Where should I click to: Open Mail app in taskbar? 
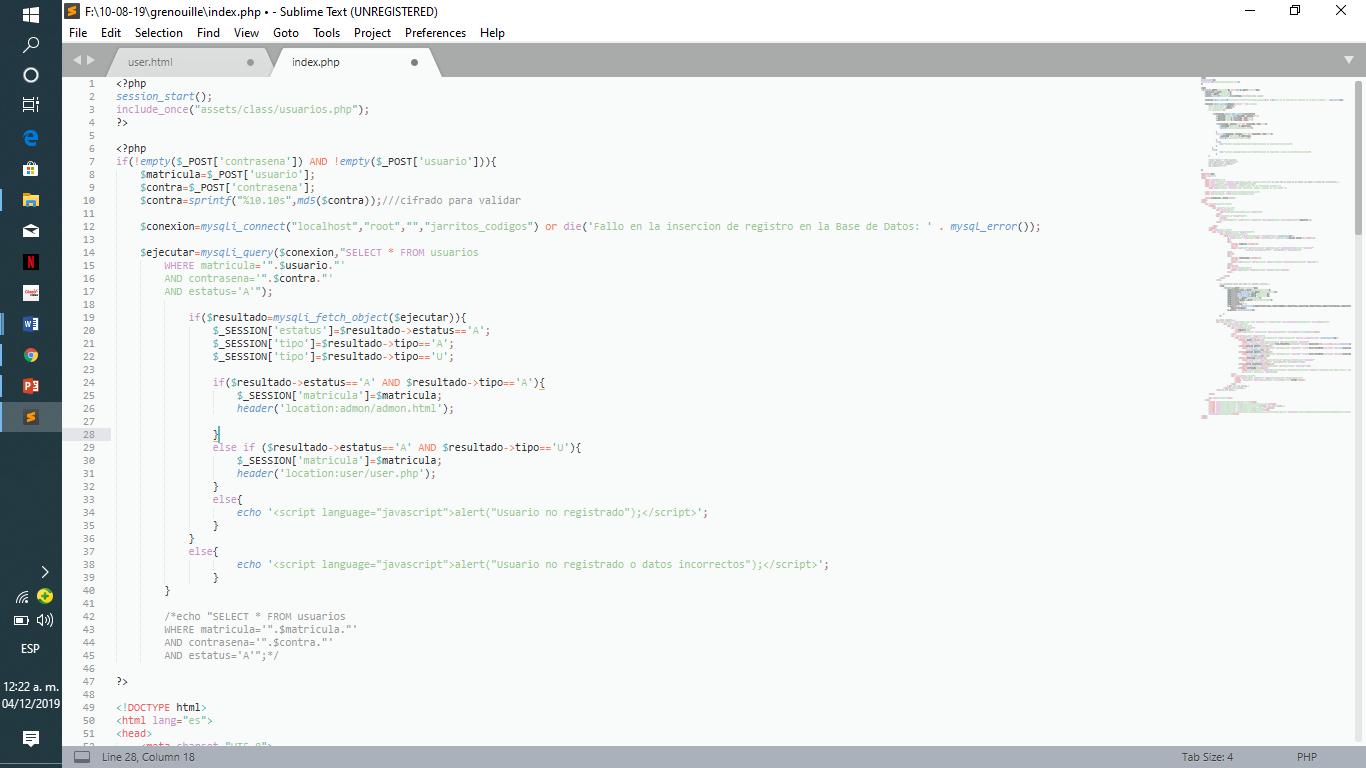click(x=30, y=231)
